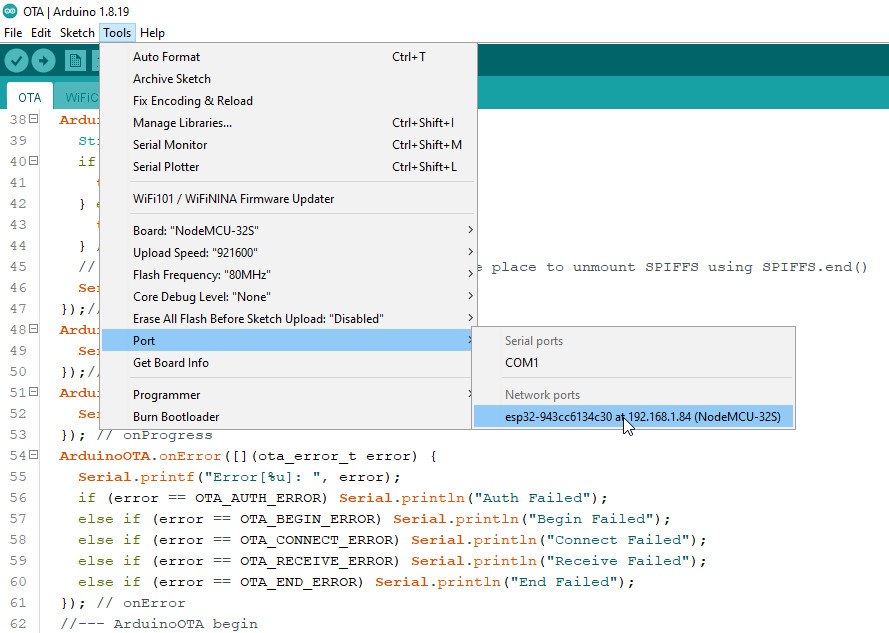Click the "Begin Failed" string in code
The image size is (889, 633).
tap(591, 519)
